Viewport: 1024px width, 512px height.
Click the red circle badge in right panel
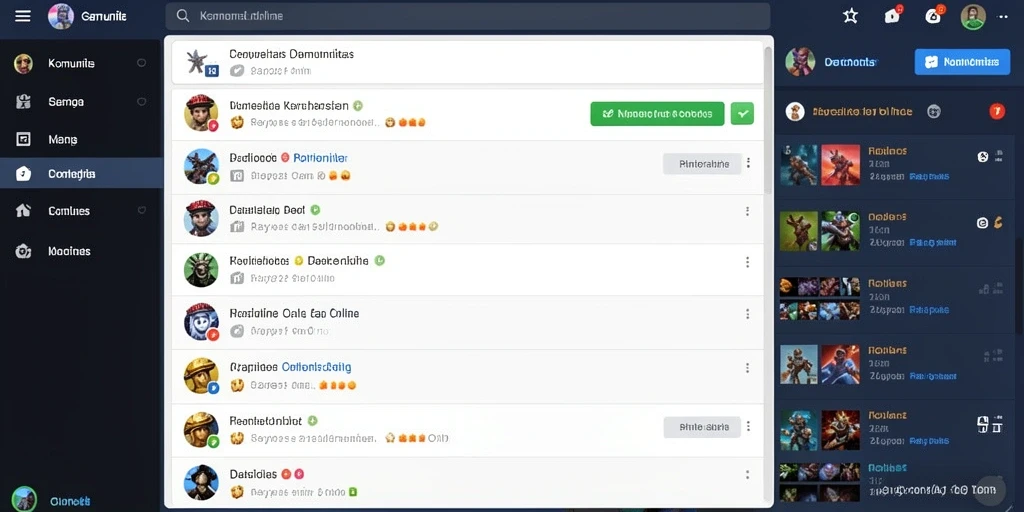(997, 112)
